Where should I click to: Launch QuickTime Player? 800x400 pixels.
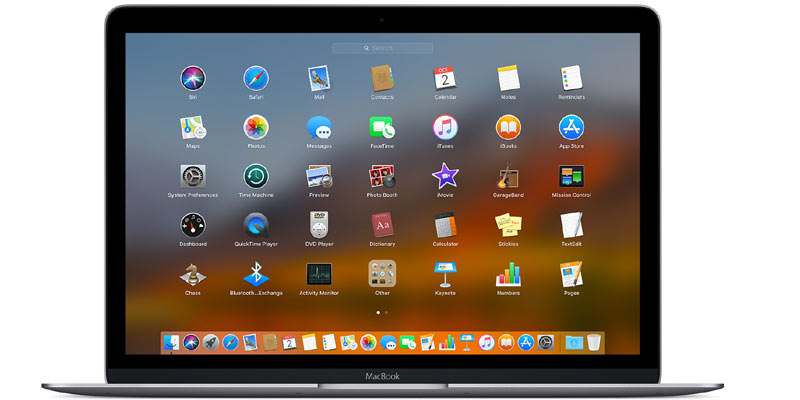[x=256, y=225]
